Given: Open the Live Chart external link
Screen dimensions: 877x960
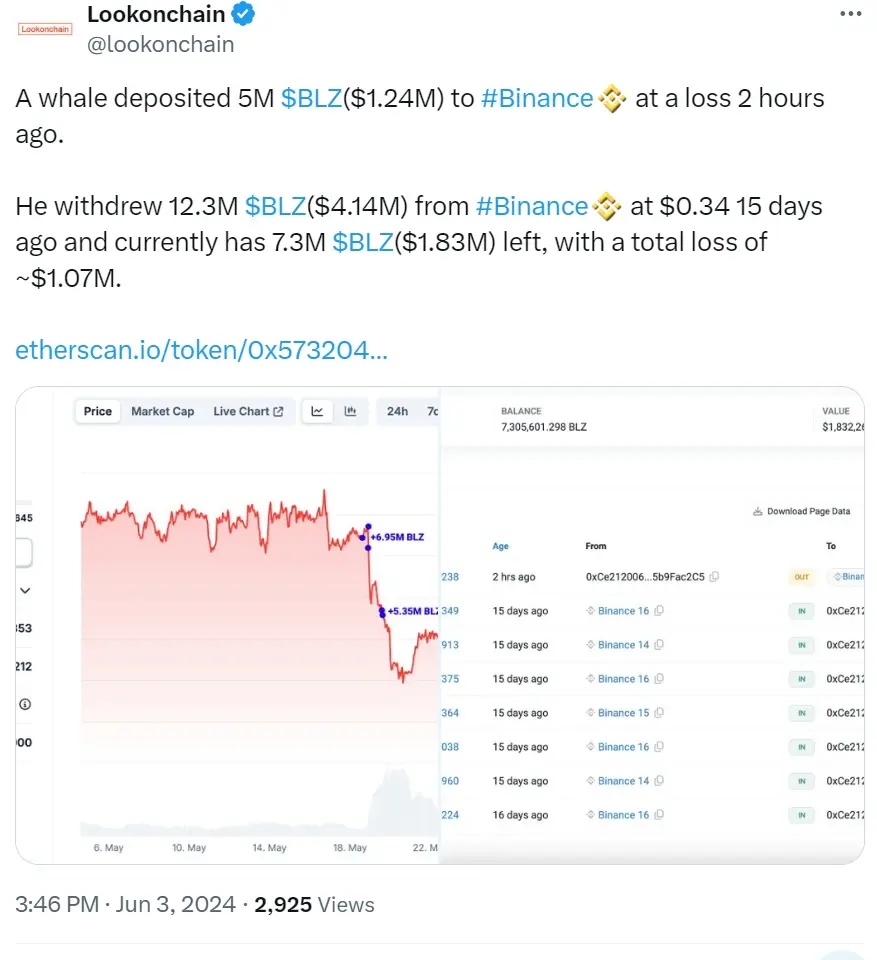Looking at the screenshot, I should pyautogui.click(x=248, y=411).
